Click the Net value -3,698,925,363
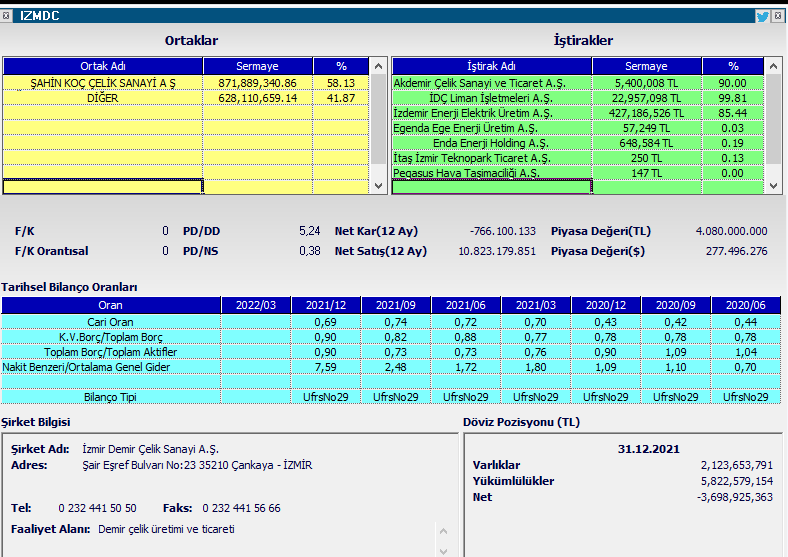The height and width of the screenshot is (557, 788). [x=735, y=497]
